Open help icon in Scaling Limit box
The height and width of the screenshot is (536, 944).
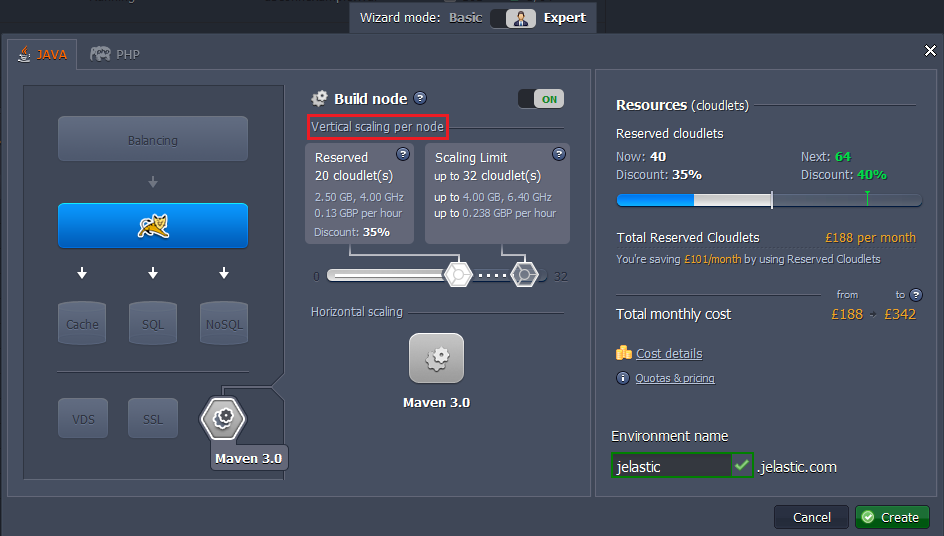coord(559,154)
